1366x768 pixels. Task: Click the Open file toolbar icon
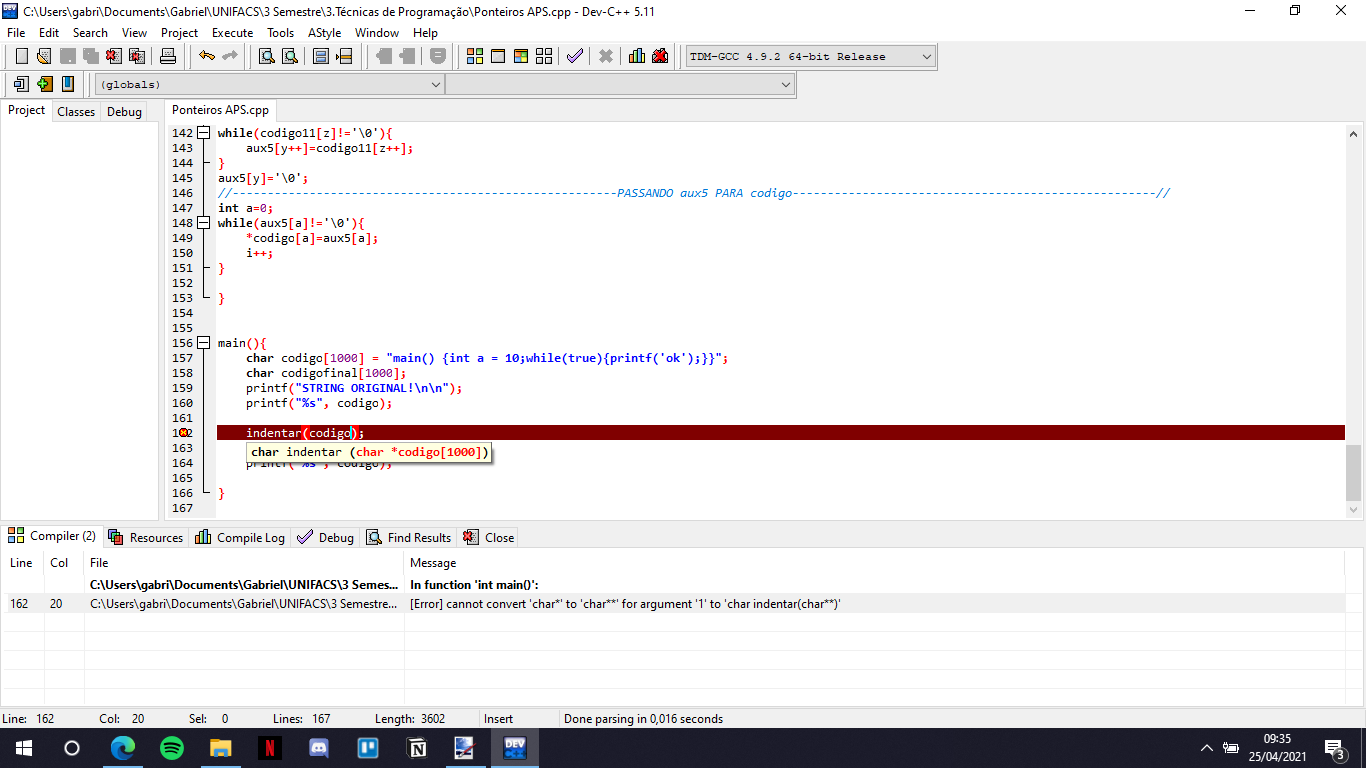point(44,56)
